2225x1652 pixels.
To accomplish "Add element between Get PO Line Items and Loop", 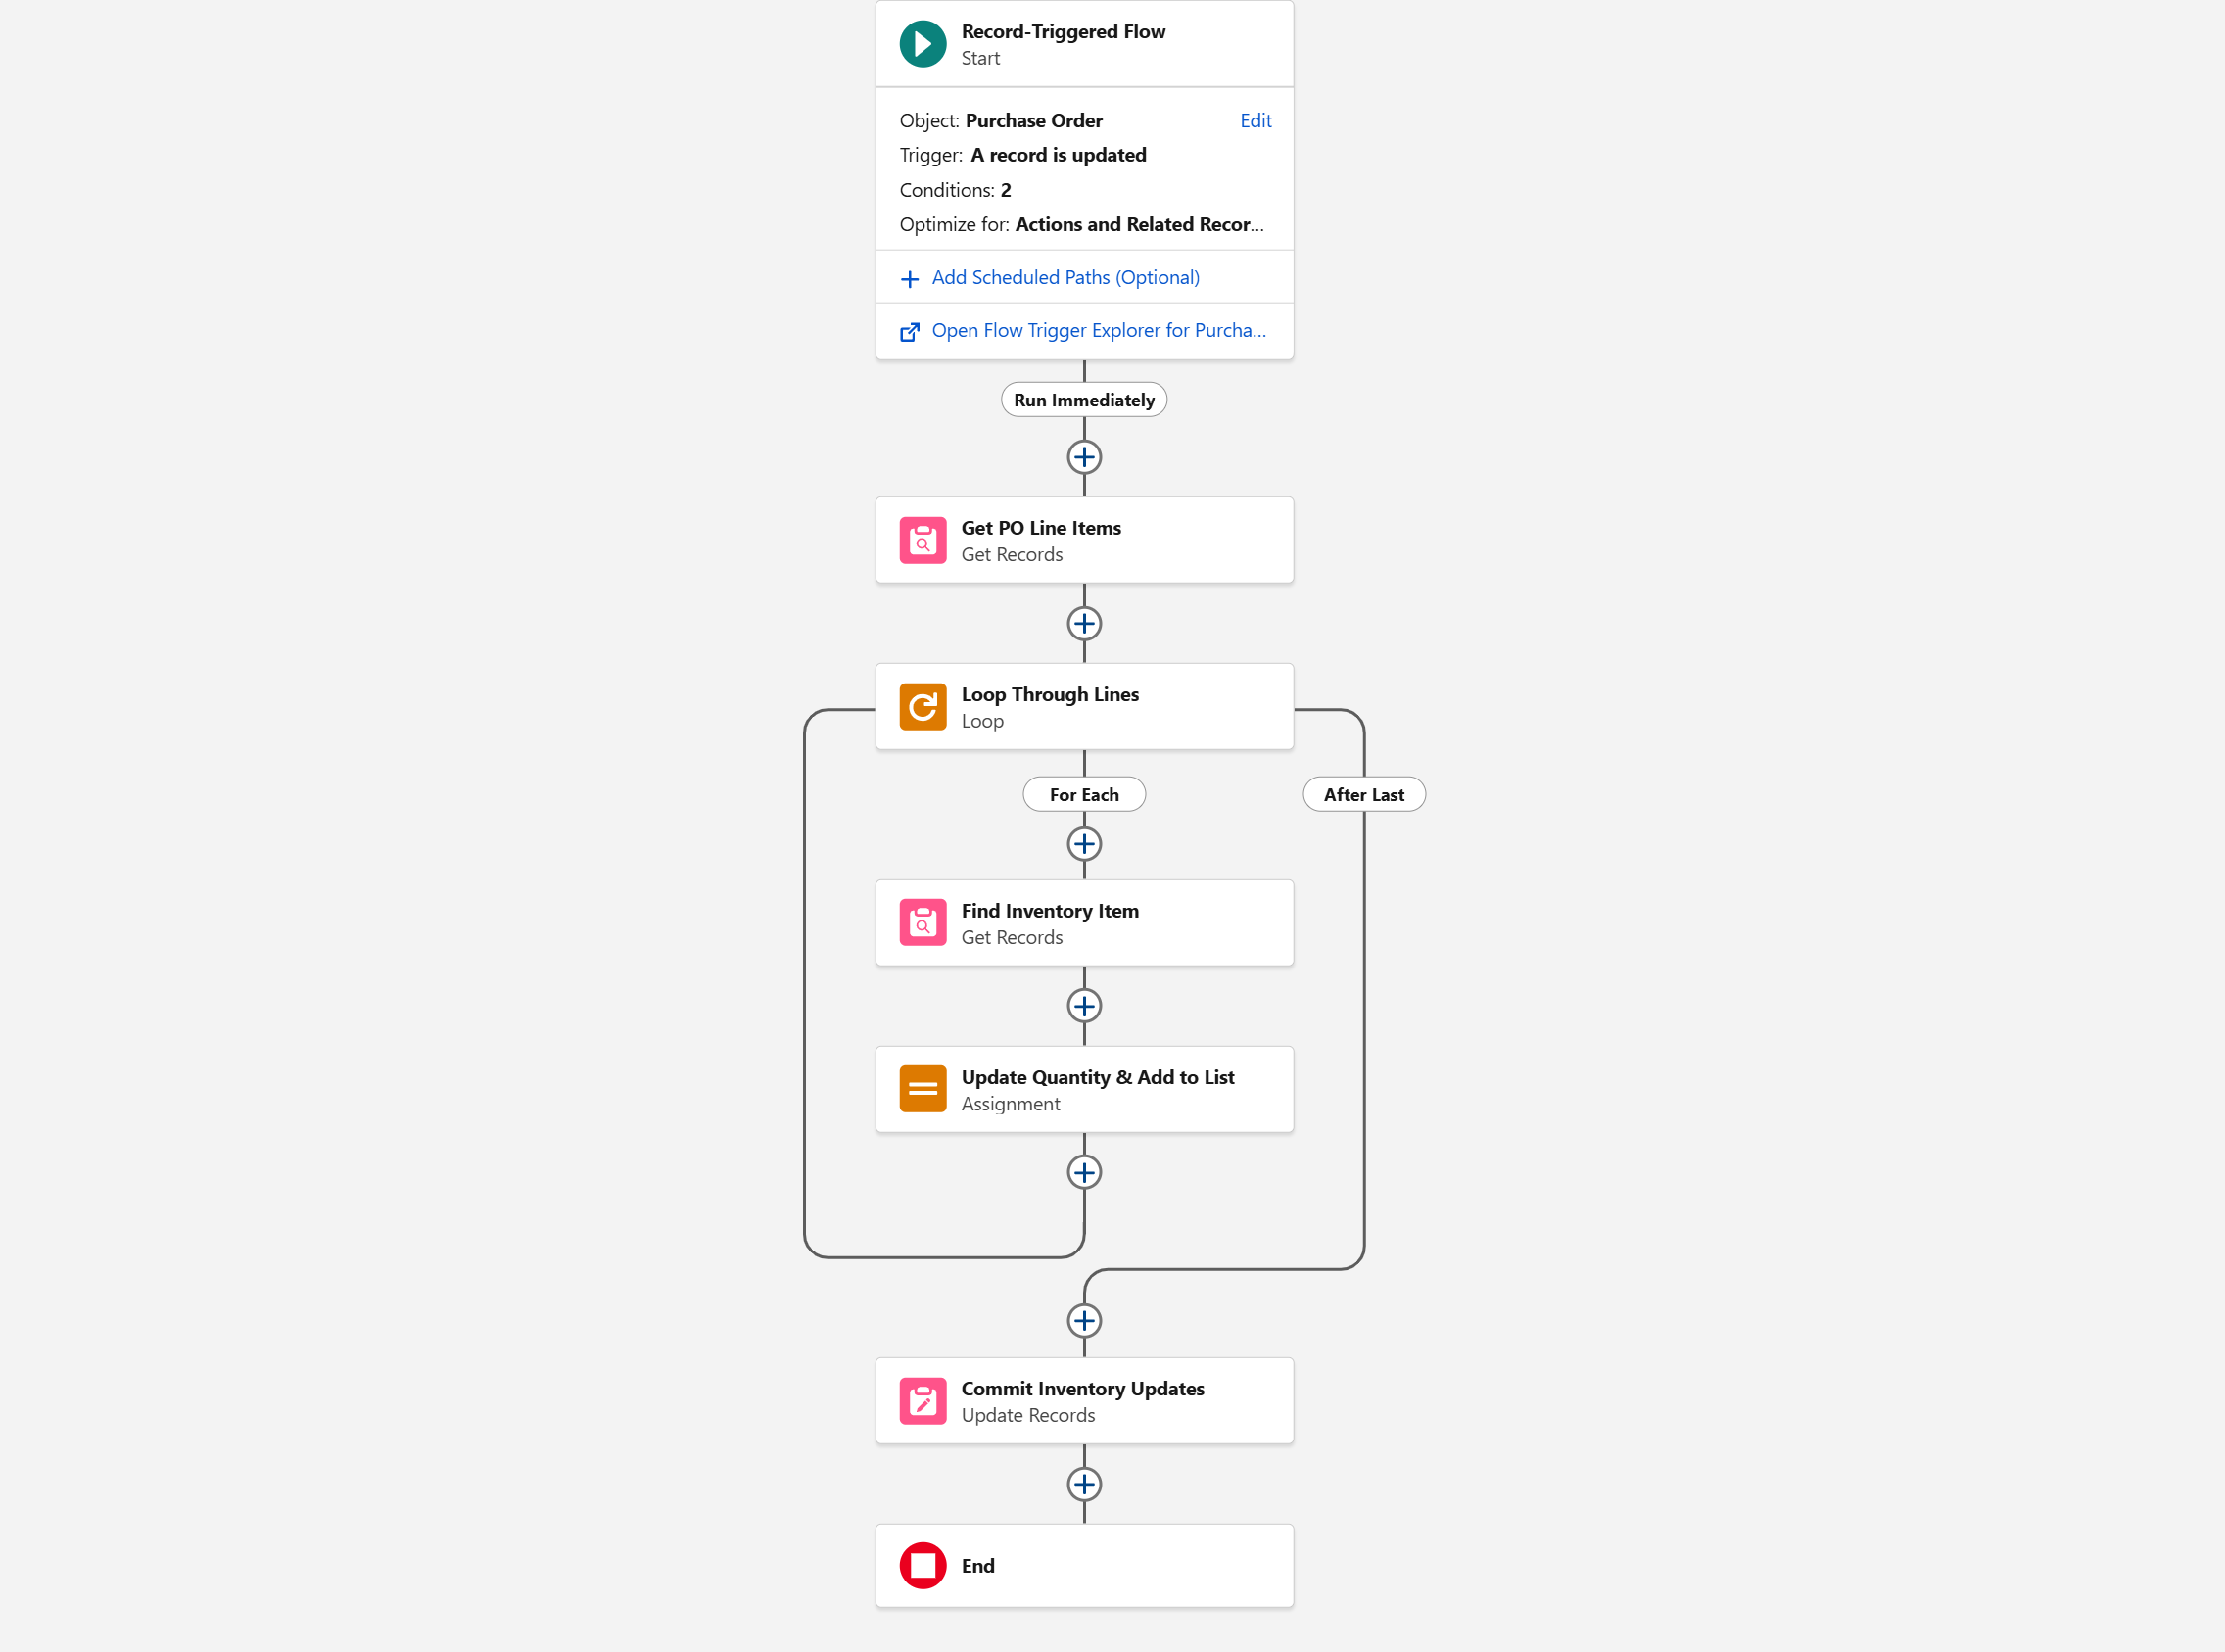I will (1084, 624).
